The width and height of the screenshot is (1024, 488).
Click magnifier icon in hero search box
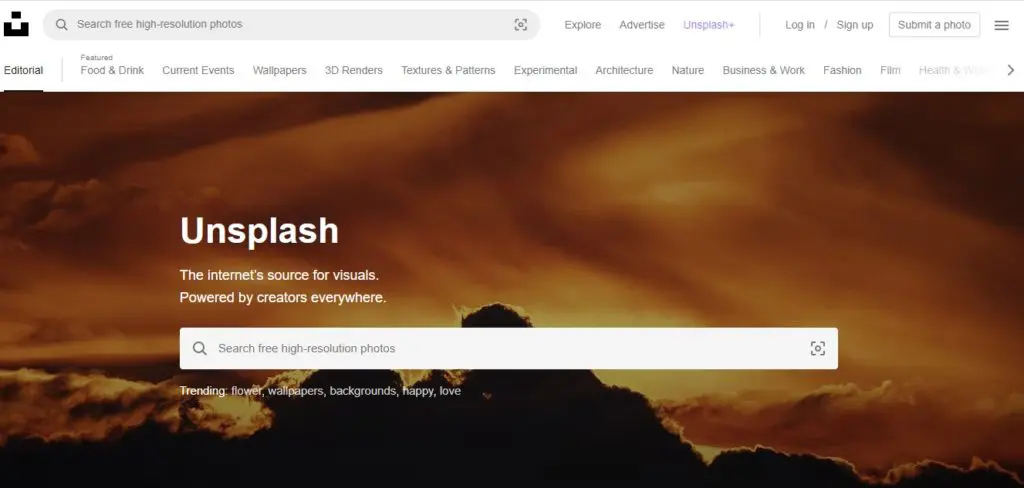200,348
